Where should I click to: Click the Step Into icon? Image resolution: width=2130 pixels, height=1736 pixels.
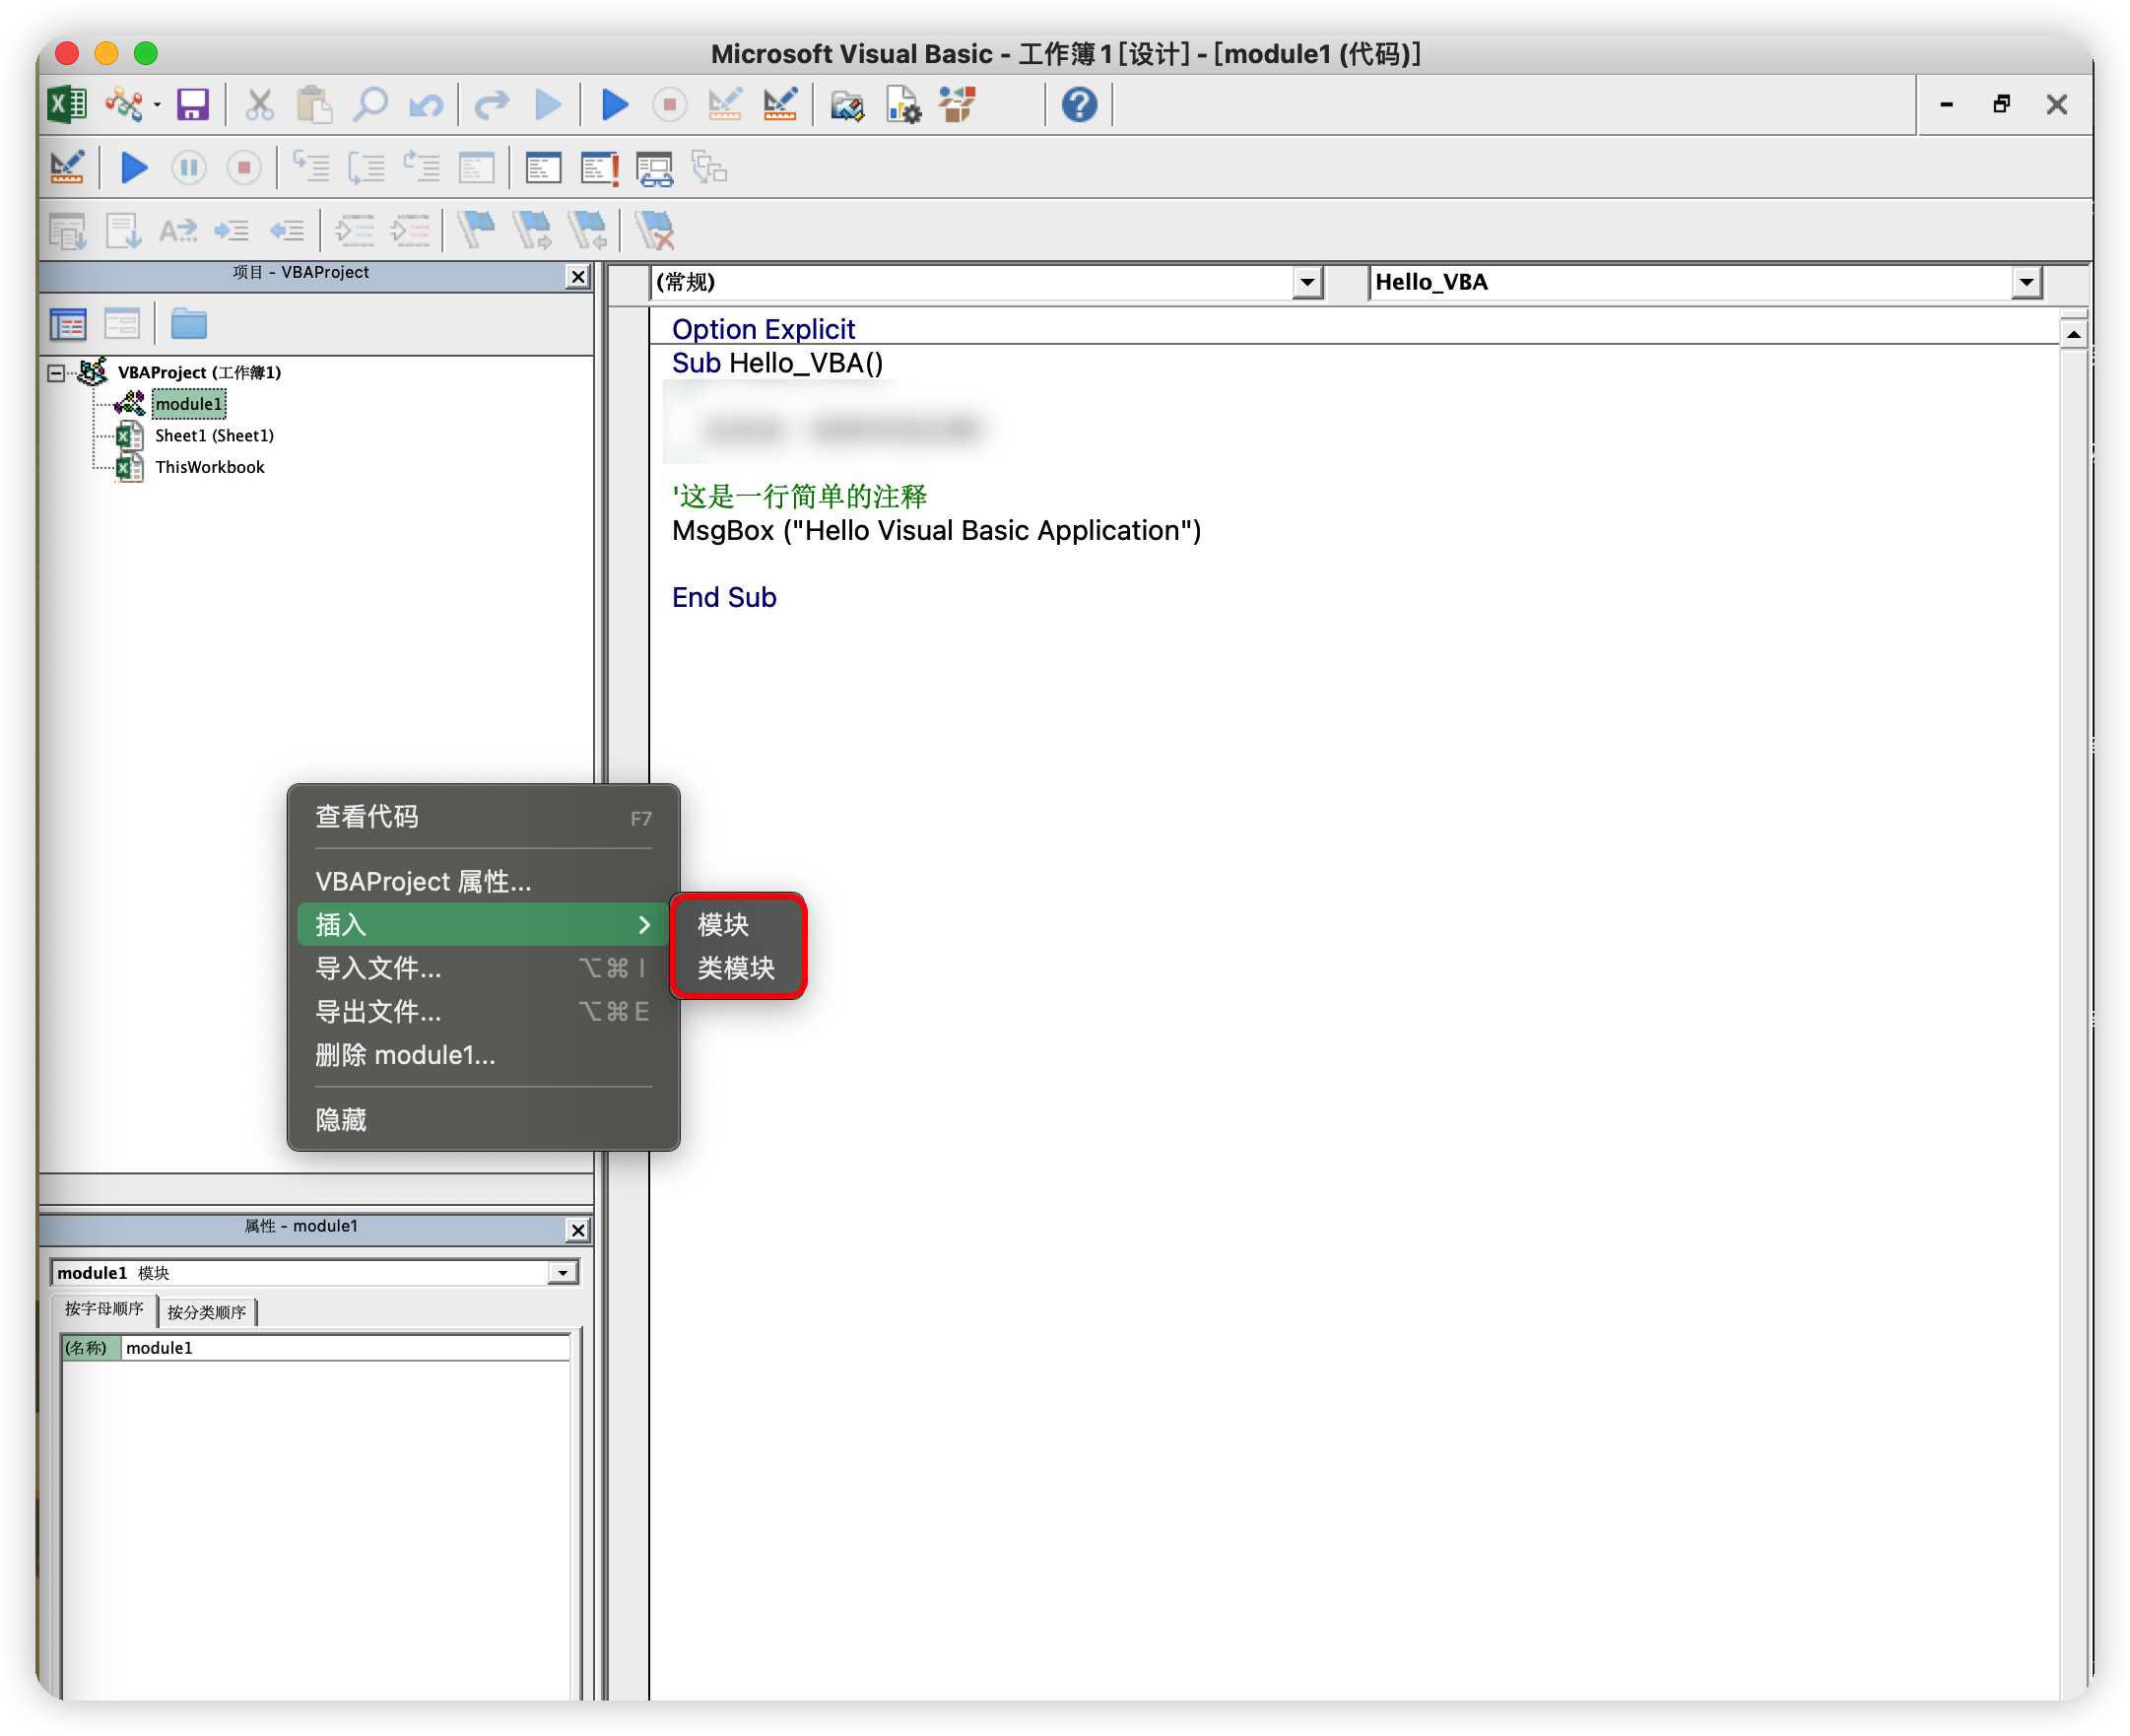[311, 167]
